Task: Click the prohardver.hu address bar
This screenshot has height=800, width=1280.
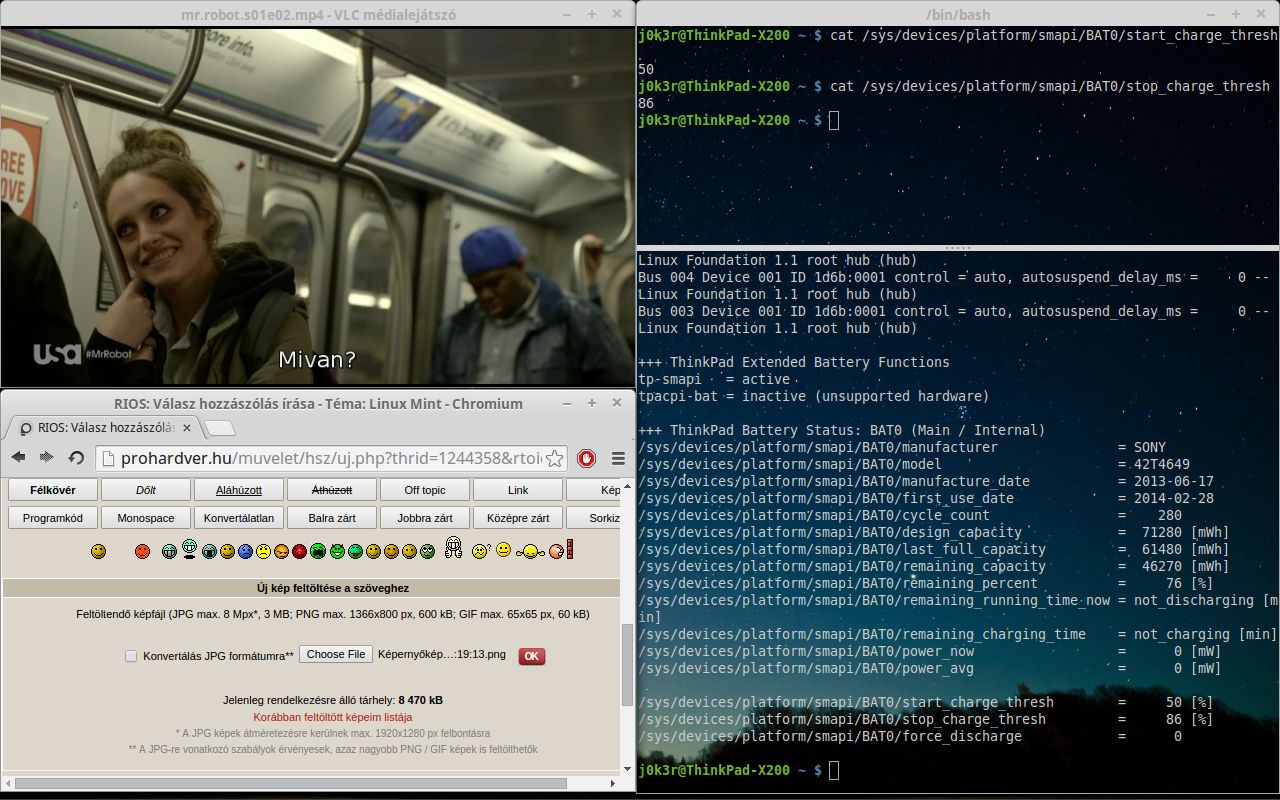Action: click(330, 458)
